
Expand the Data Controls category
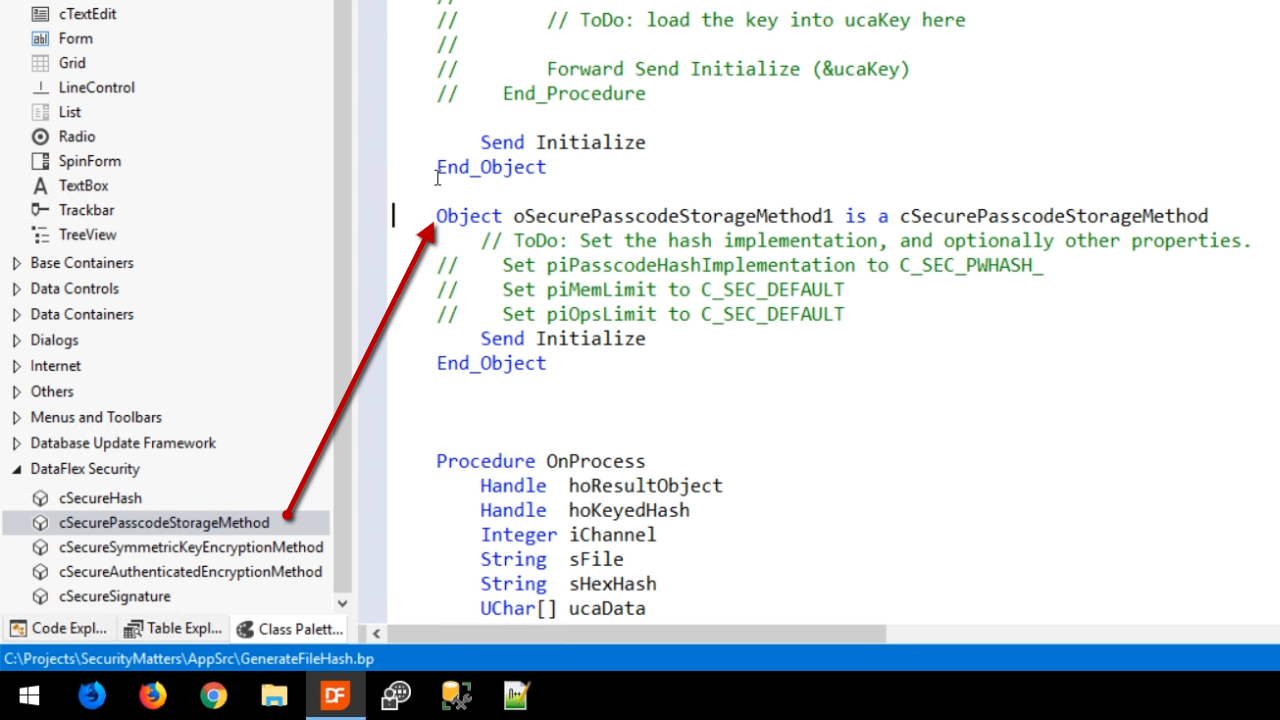point(16,289)
